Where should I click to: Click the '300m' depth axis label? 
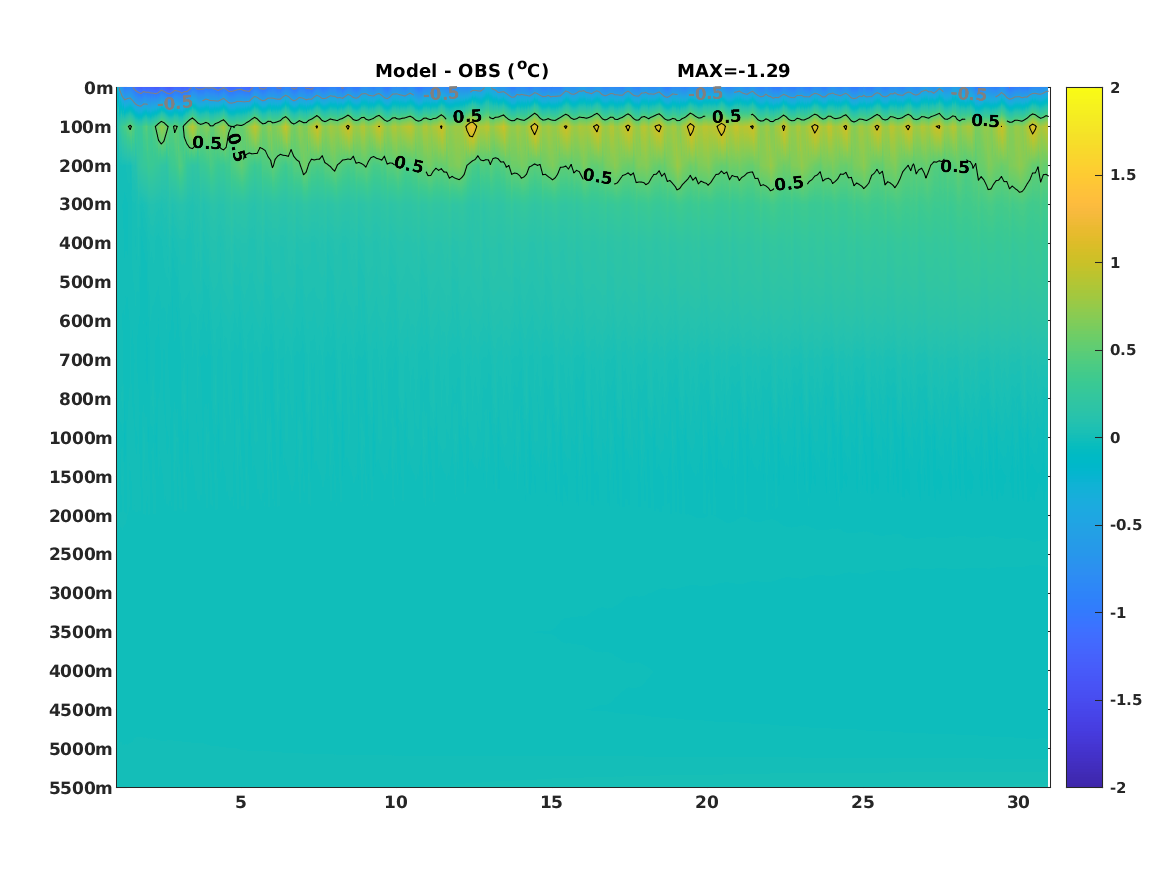pos(85,205)
